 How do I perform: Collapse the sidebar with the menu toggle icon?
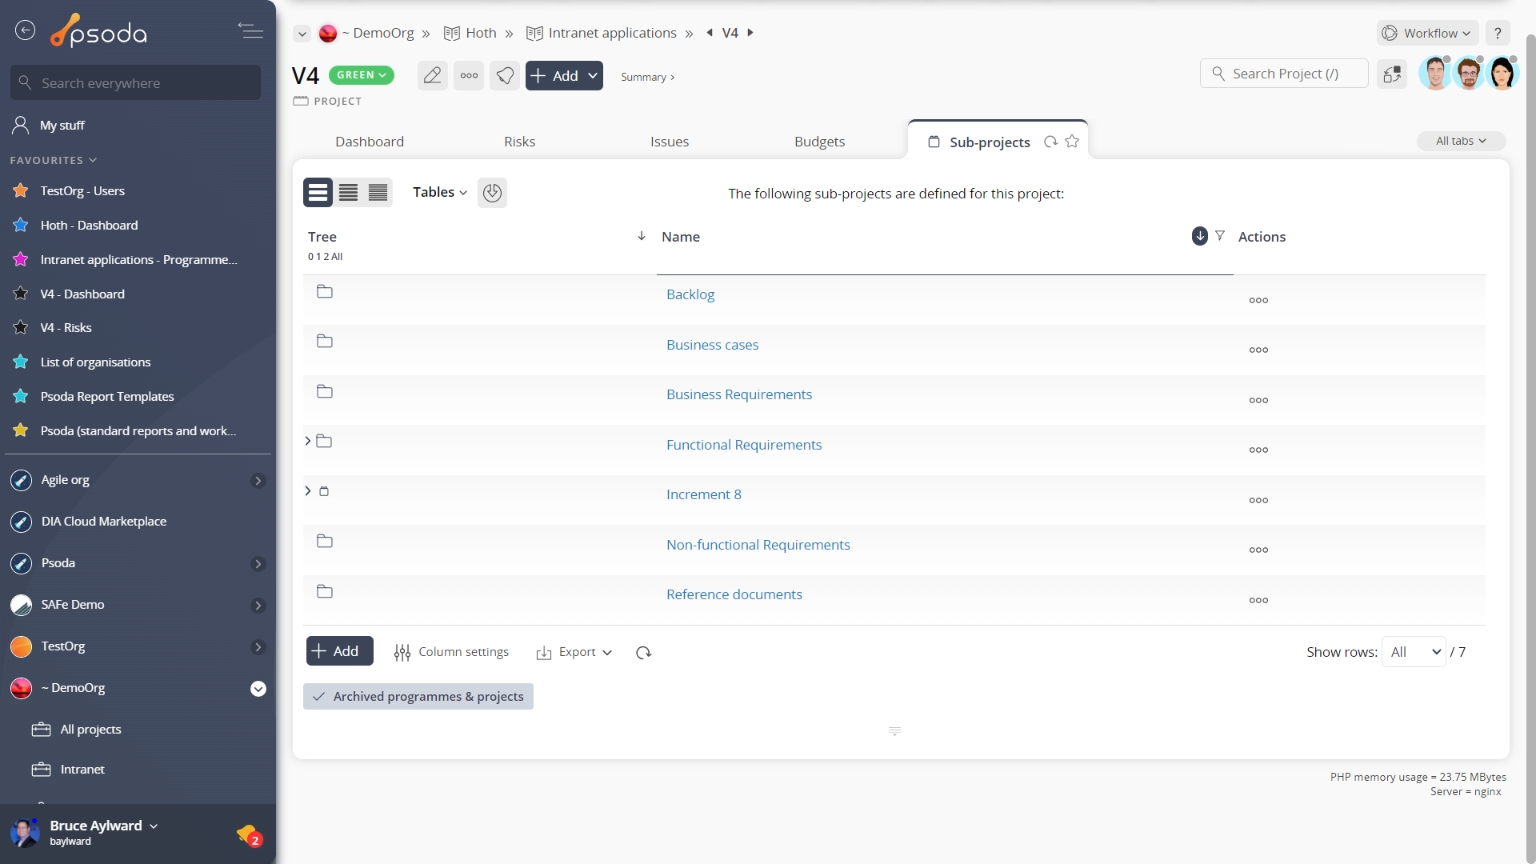250,31
